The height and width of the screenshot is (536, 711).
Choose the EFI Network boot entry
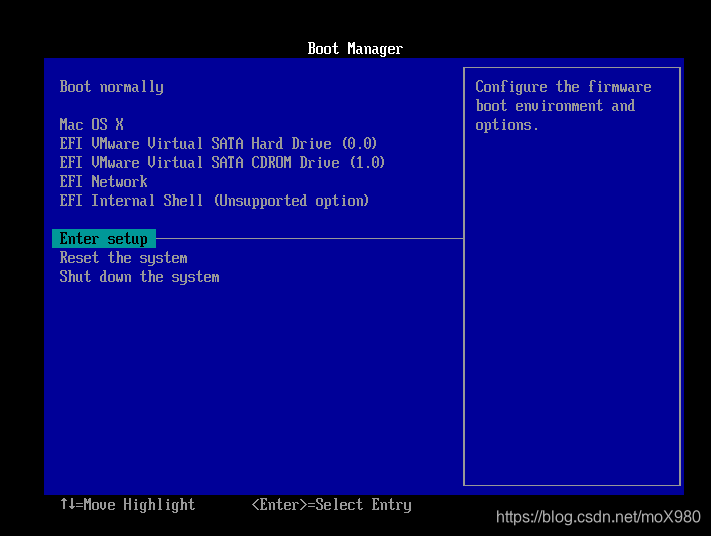click(103, 181)
